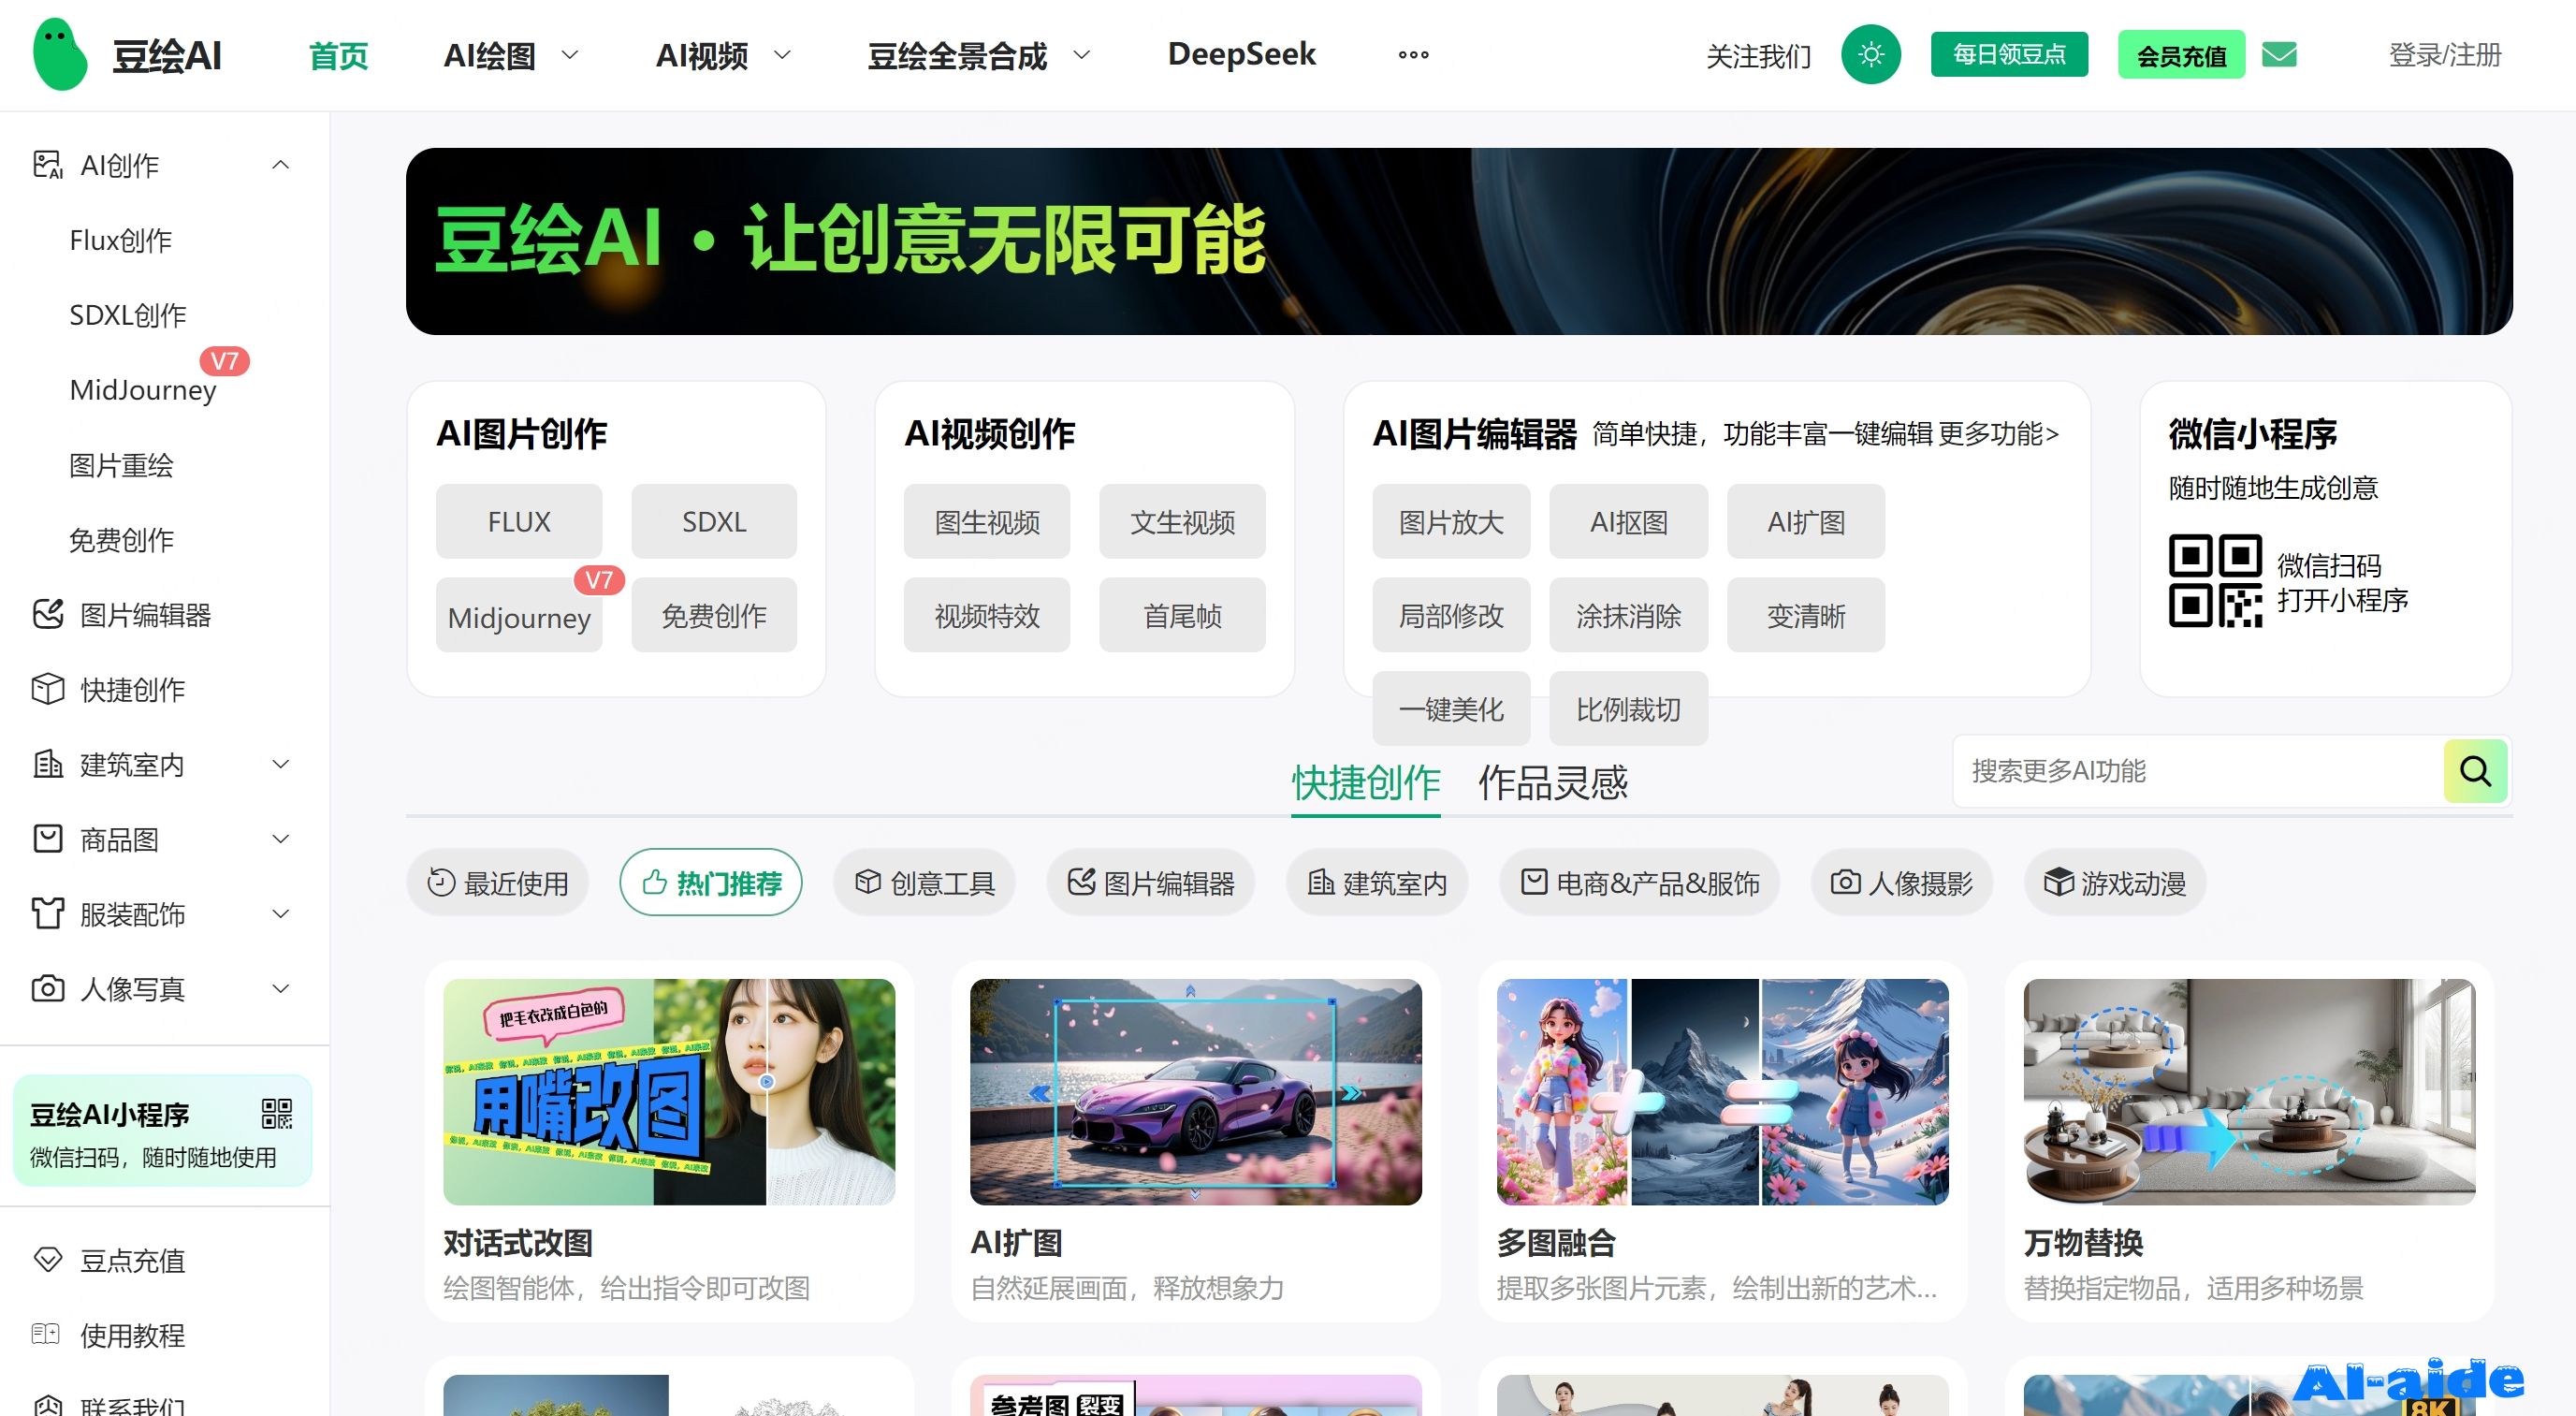Click the 使用教程 book icon
Viewport: 2576px width, 1416px height.
47,1334
